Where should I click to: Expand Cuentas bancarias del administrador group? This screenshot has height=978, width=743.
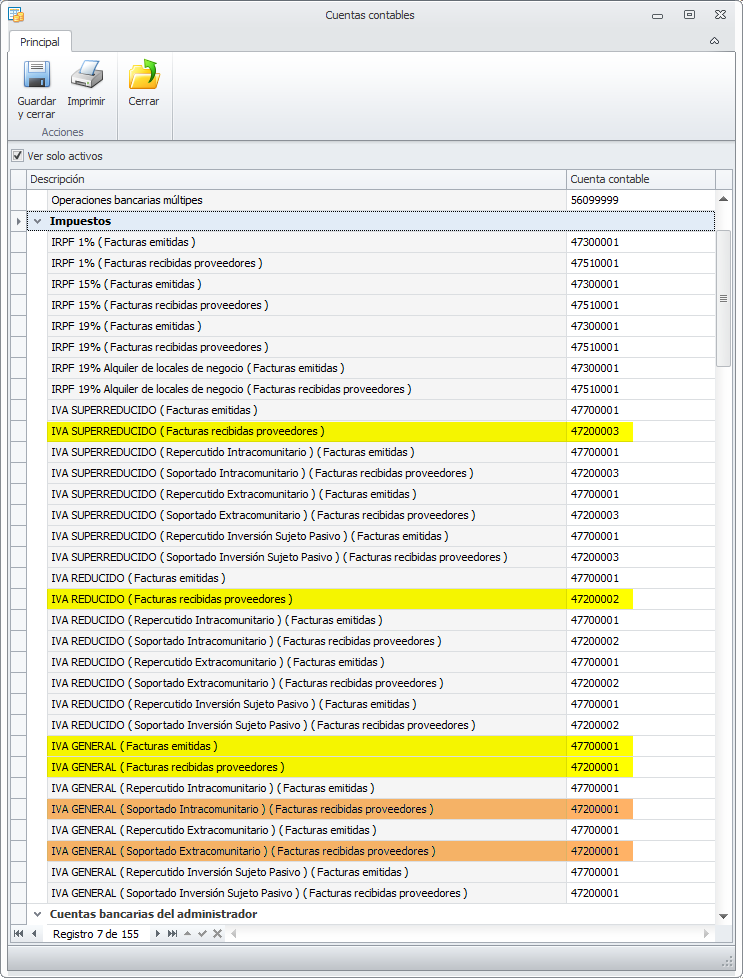[37, 914]
